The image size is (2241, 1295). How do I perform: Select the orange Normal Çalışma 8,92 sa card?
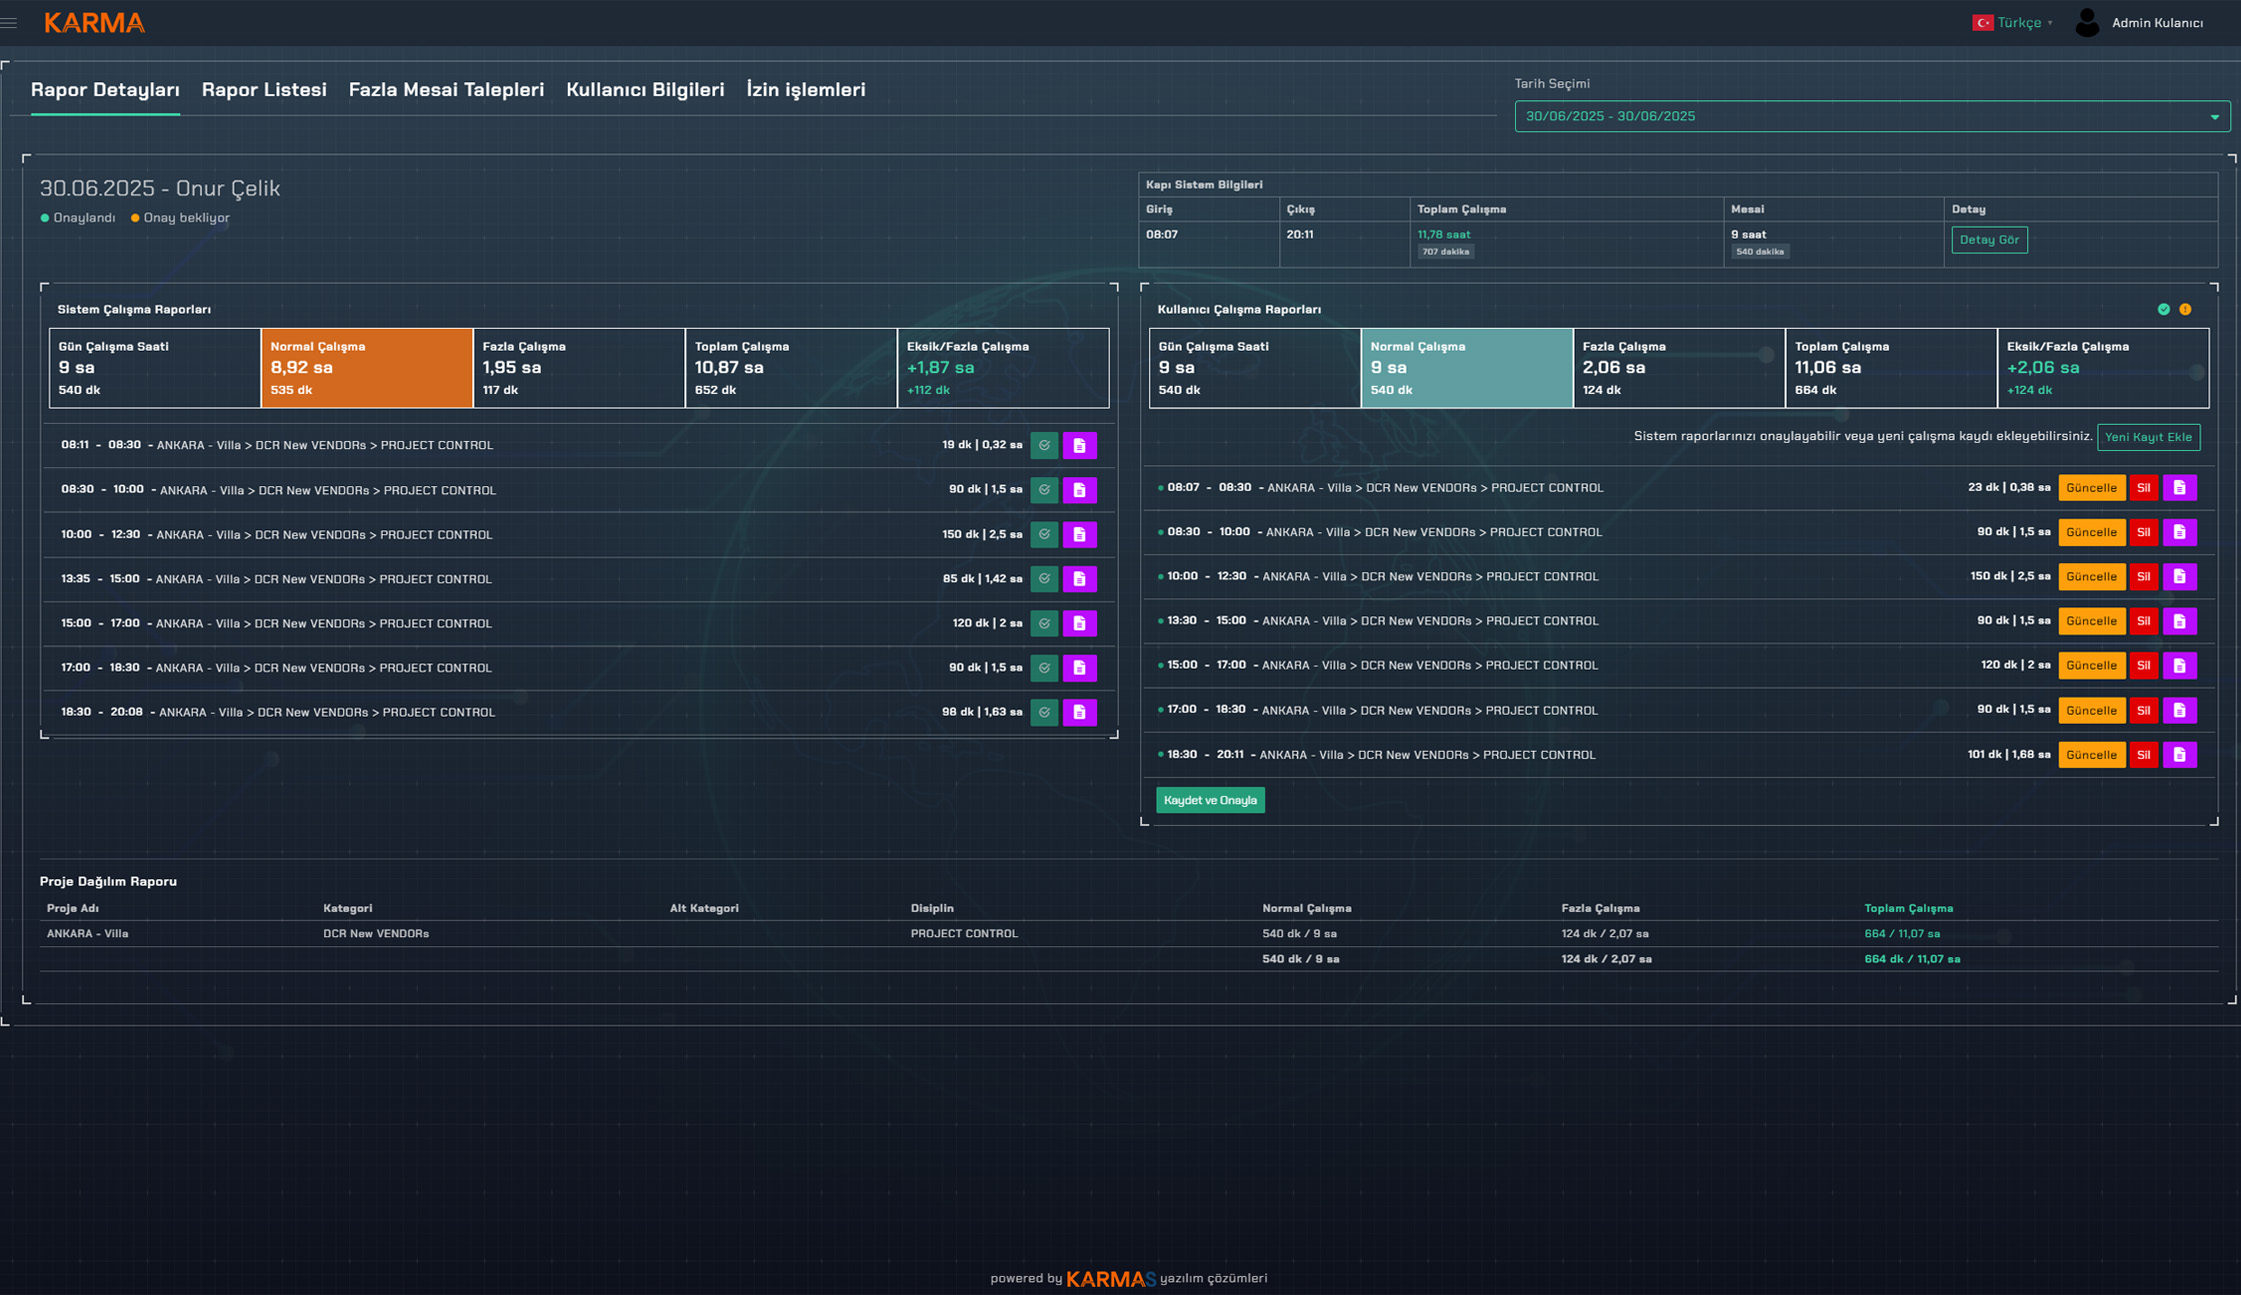366,367
